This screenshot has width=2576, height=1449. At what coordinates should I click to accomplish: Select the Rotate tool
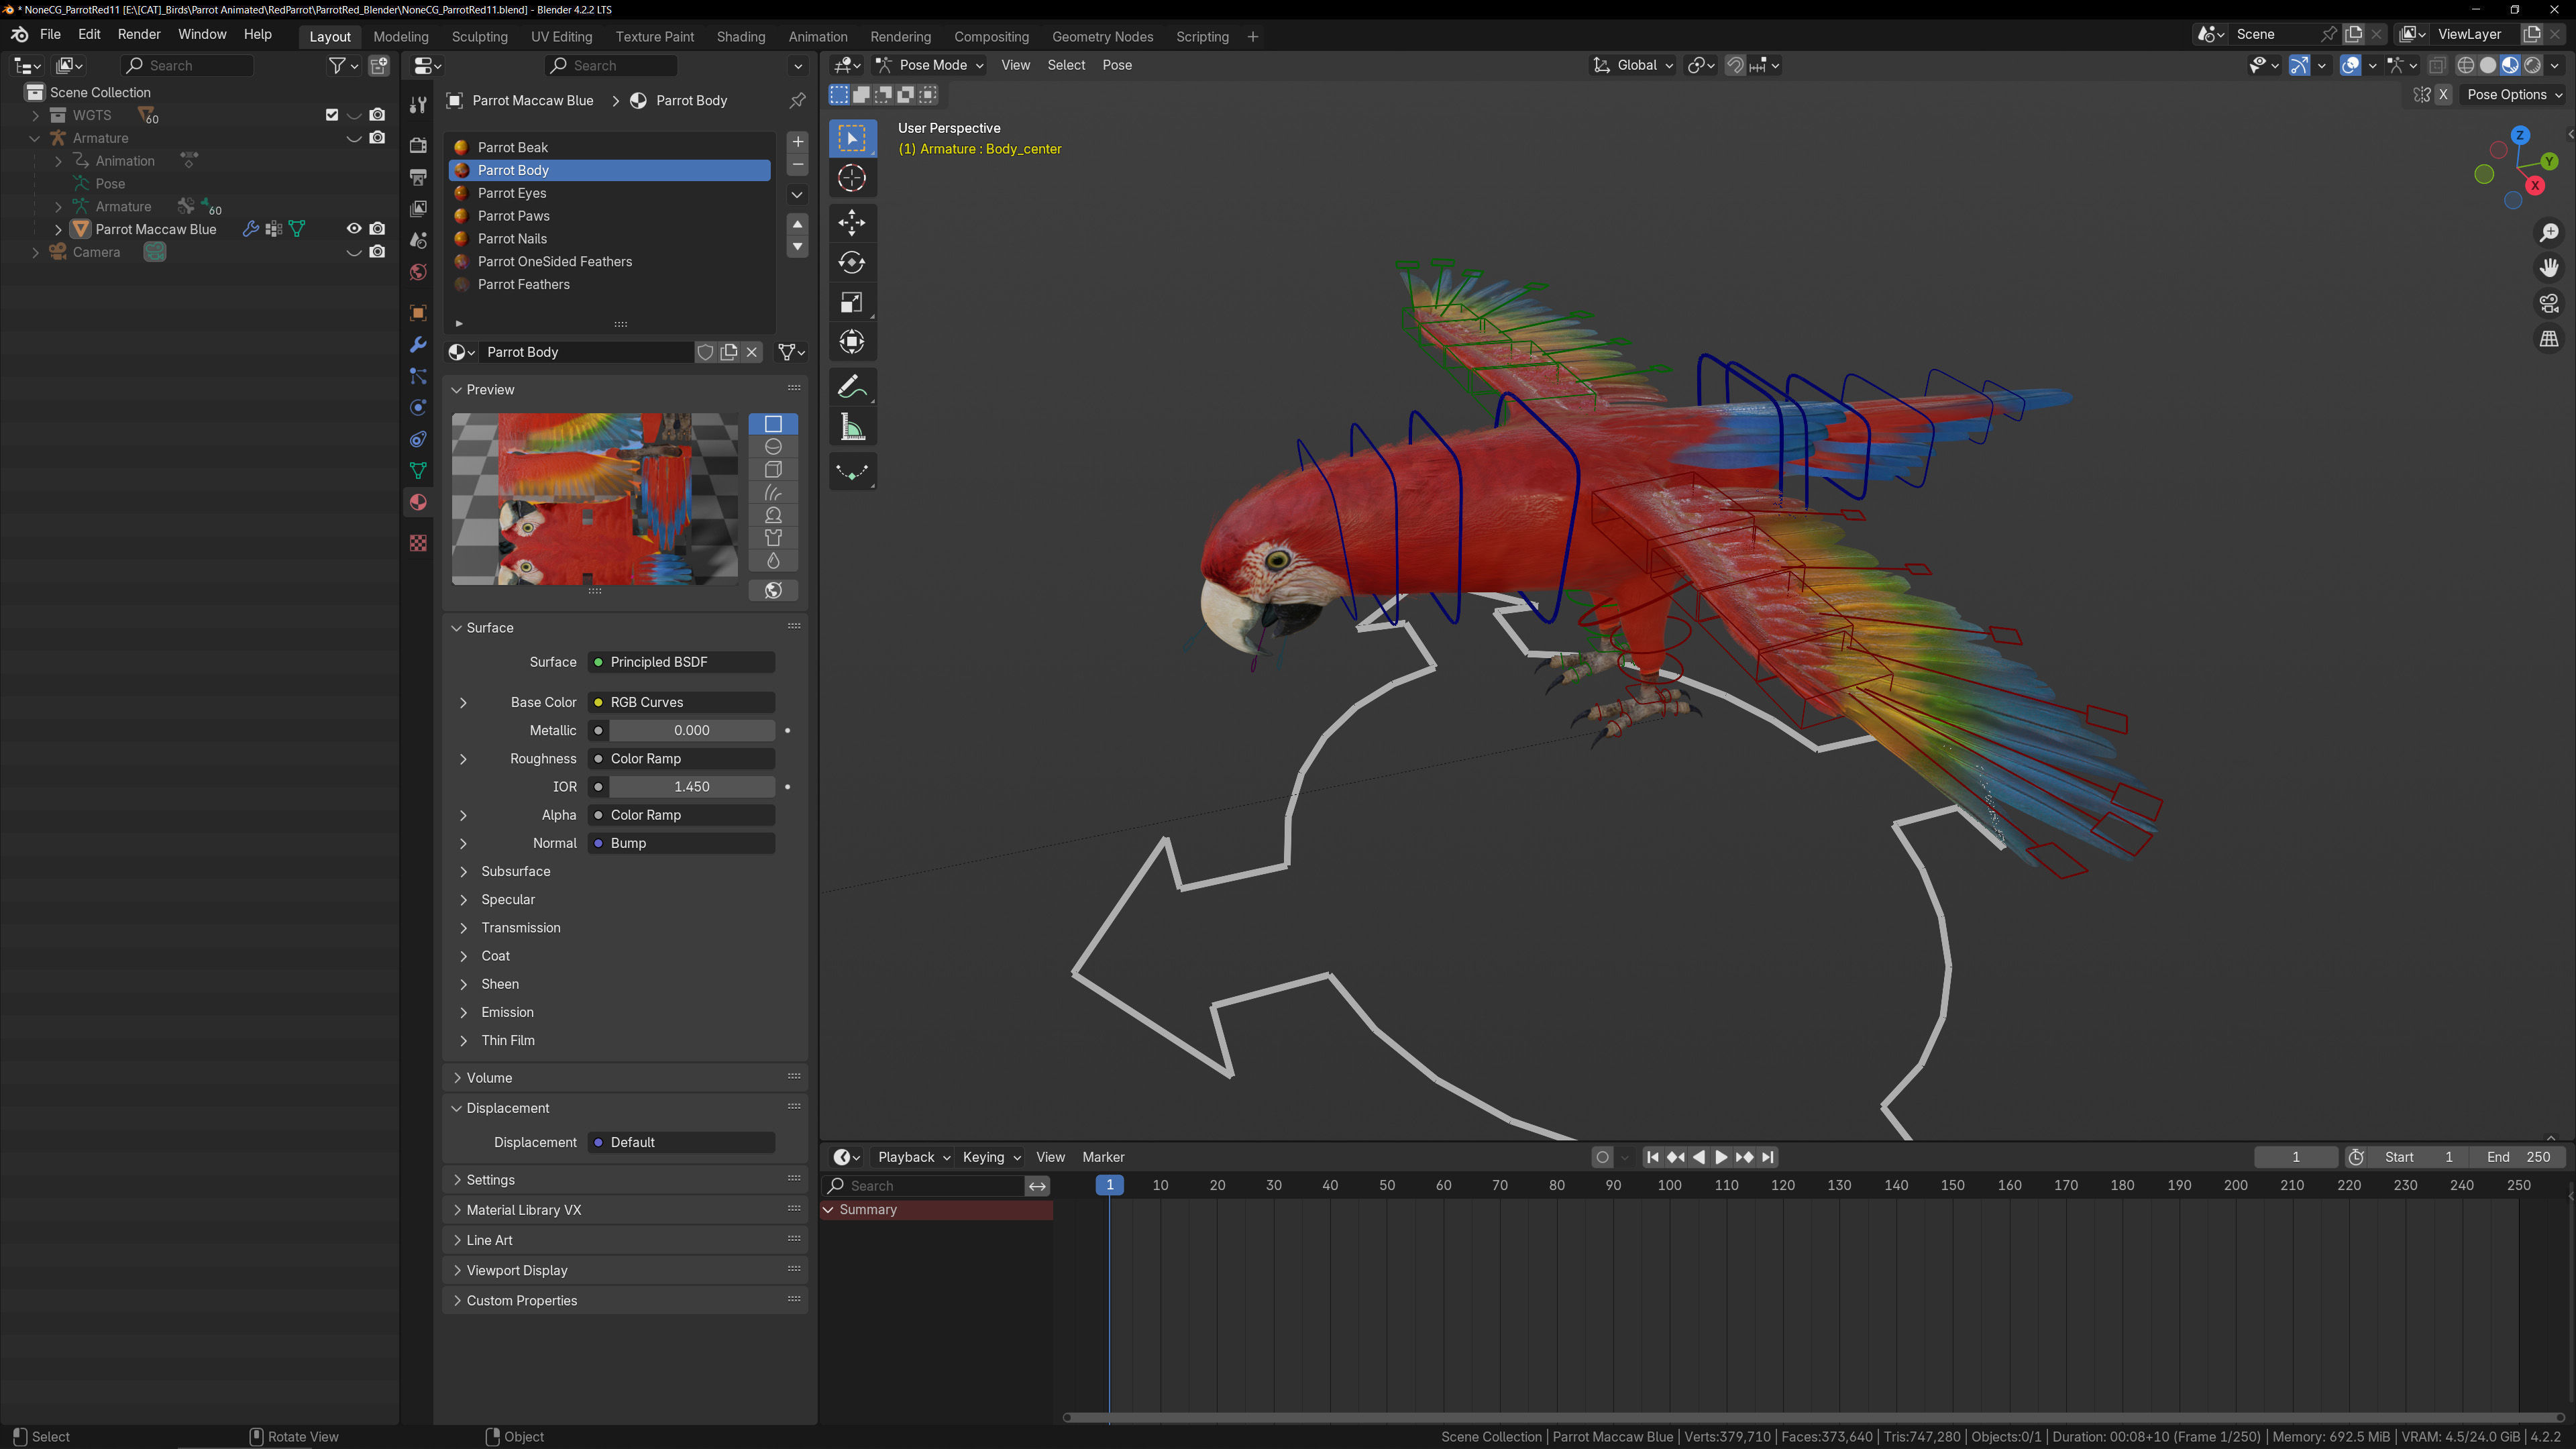pyautogui.click(x=852, y=262)
